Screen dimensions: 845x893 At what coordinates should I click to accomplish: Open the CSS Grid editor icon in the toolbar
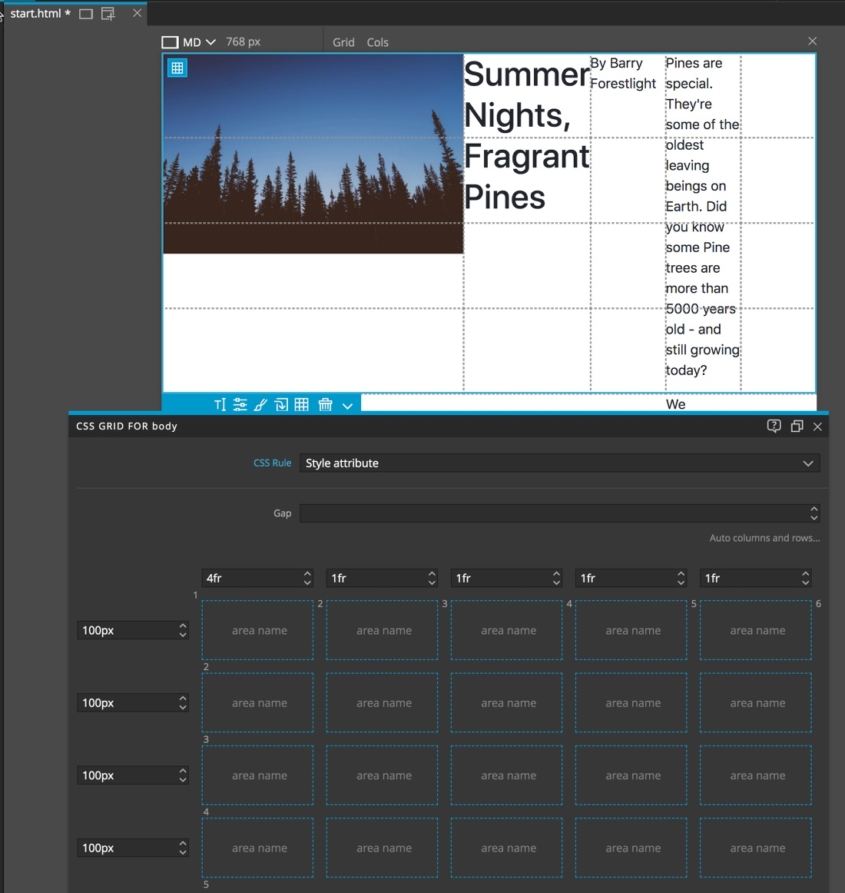pyautogui.click(x=304, y=405)
